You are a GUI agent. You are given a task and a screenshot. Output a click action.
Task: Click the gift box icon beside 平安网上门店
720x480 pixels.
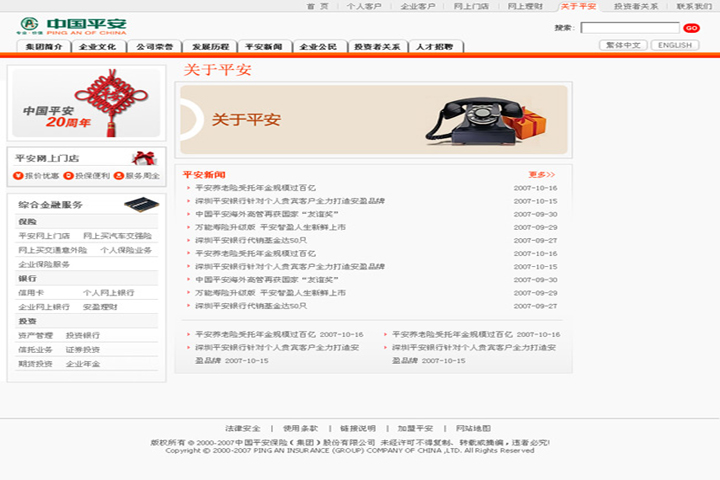point(145,157)
